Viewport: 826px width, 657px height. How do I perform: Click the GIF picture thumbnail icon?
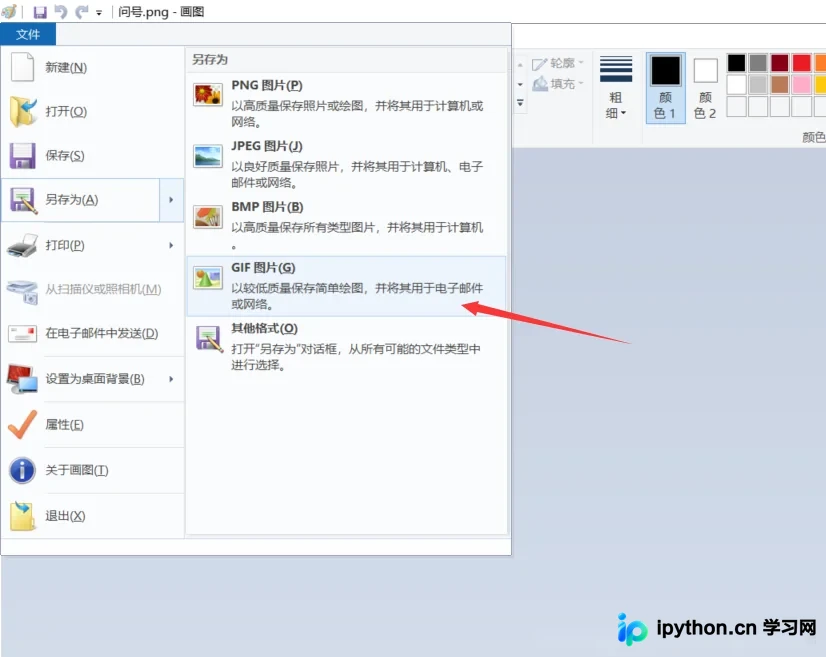point(208,278)
